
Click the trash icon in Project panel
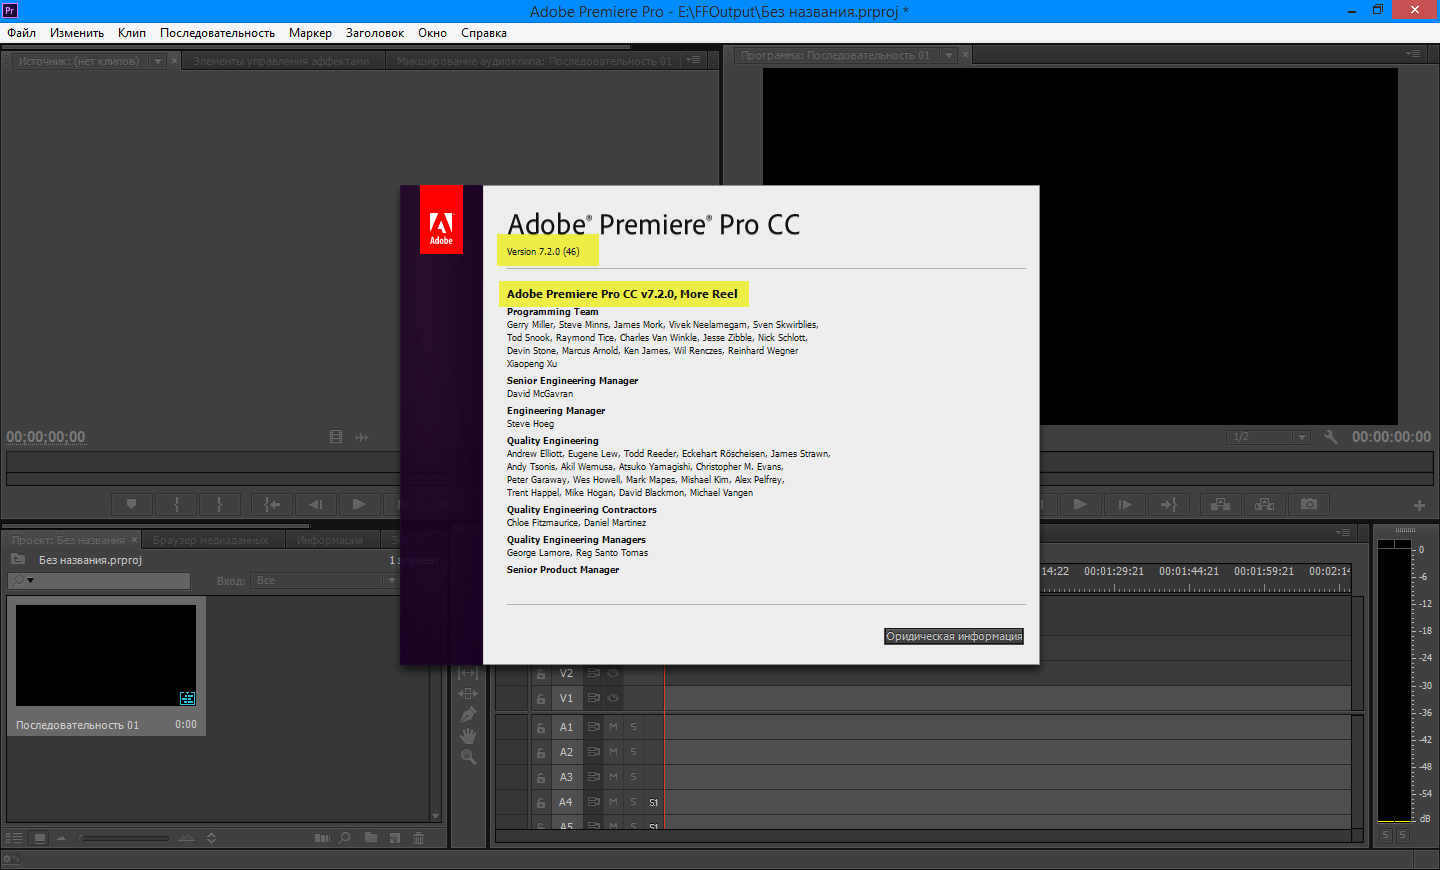coord(419,838)
